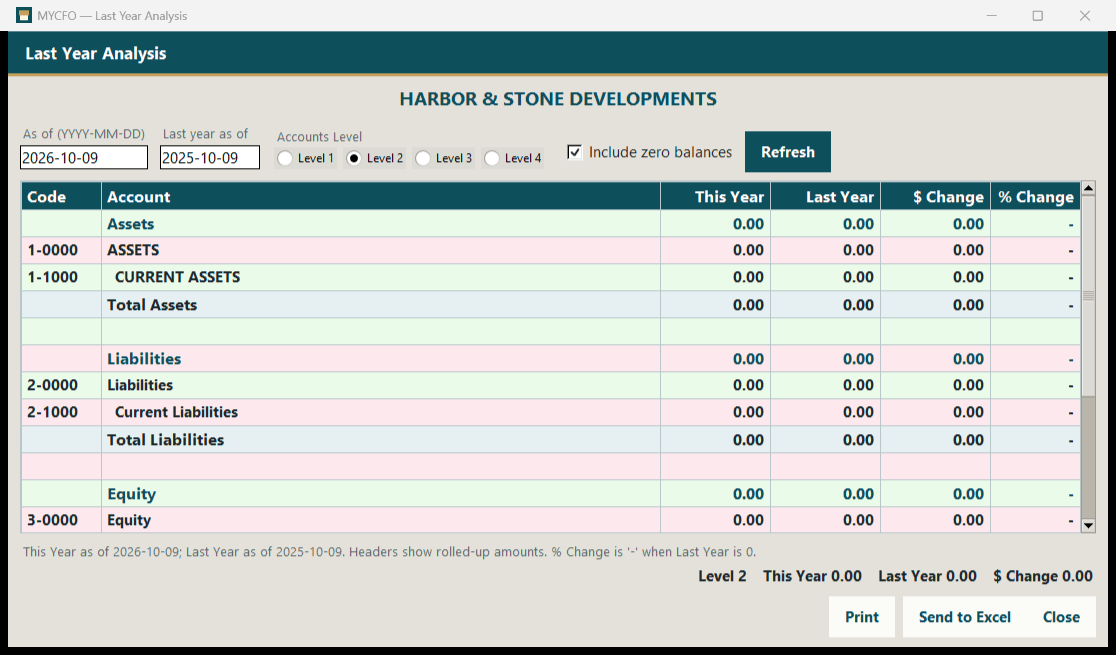Click the Refresh button

(x=788, y=152)
